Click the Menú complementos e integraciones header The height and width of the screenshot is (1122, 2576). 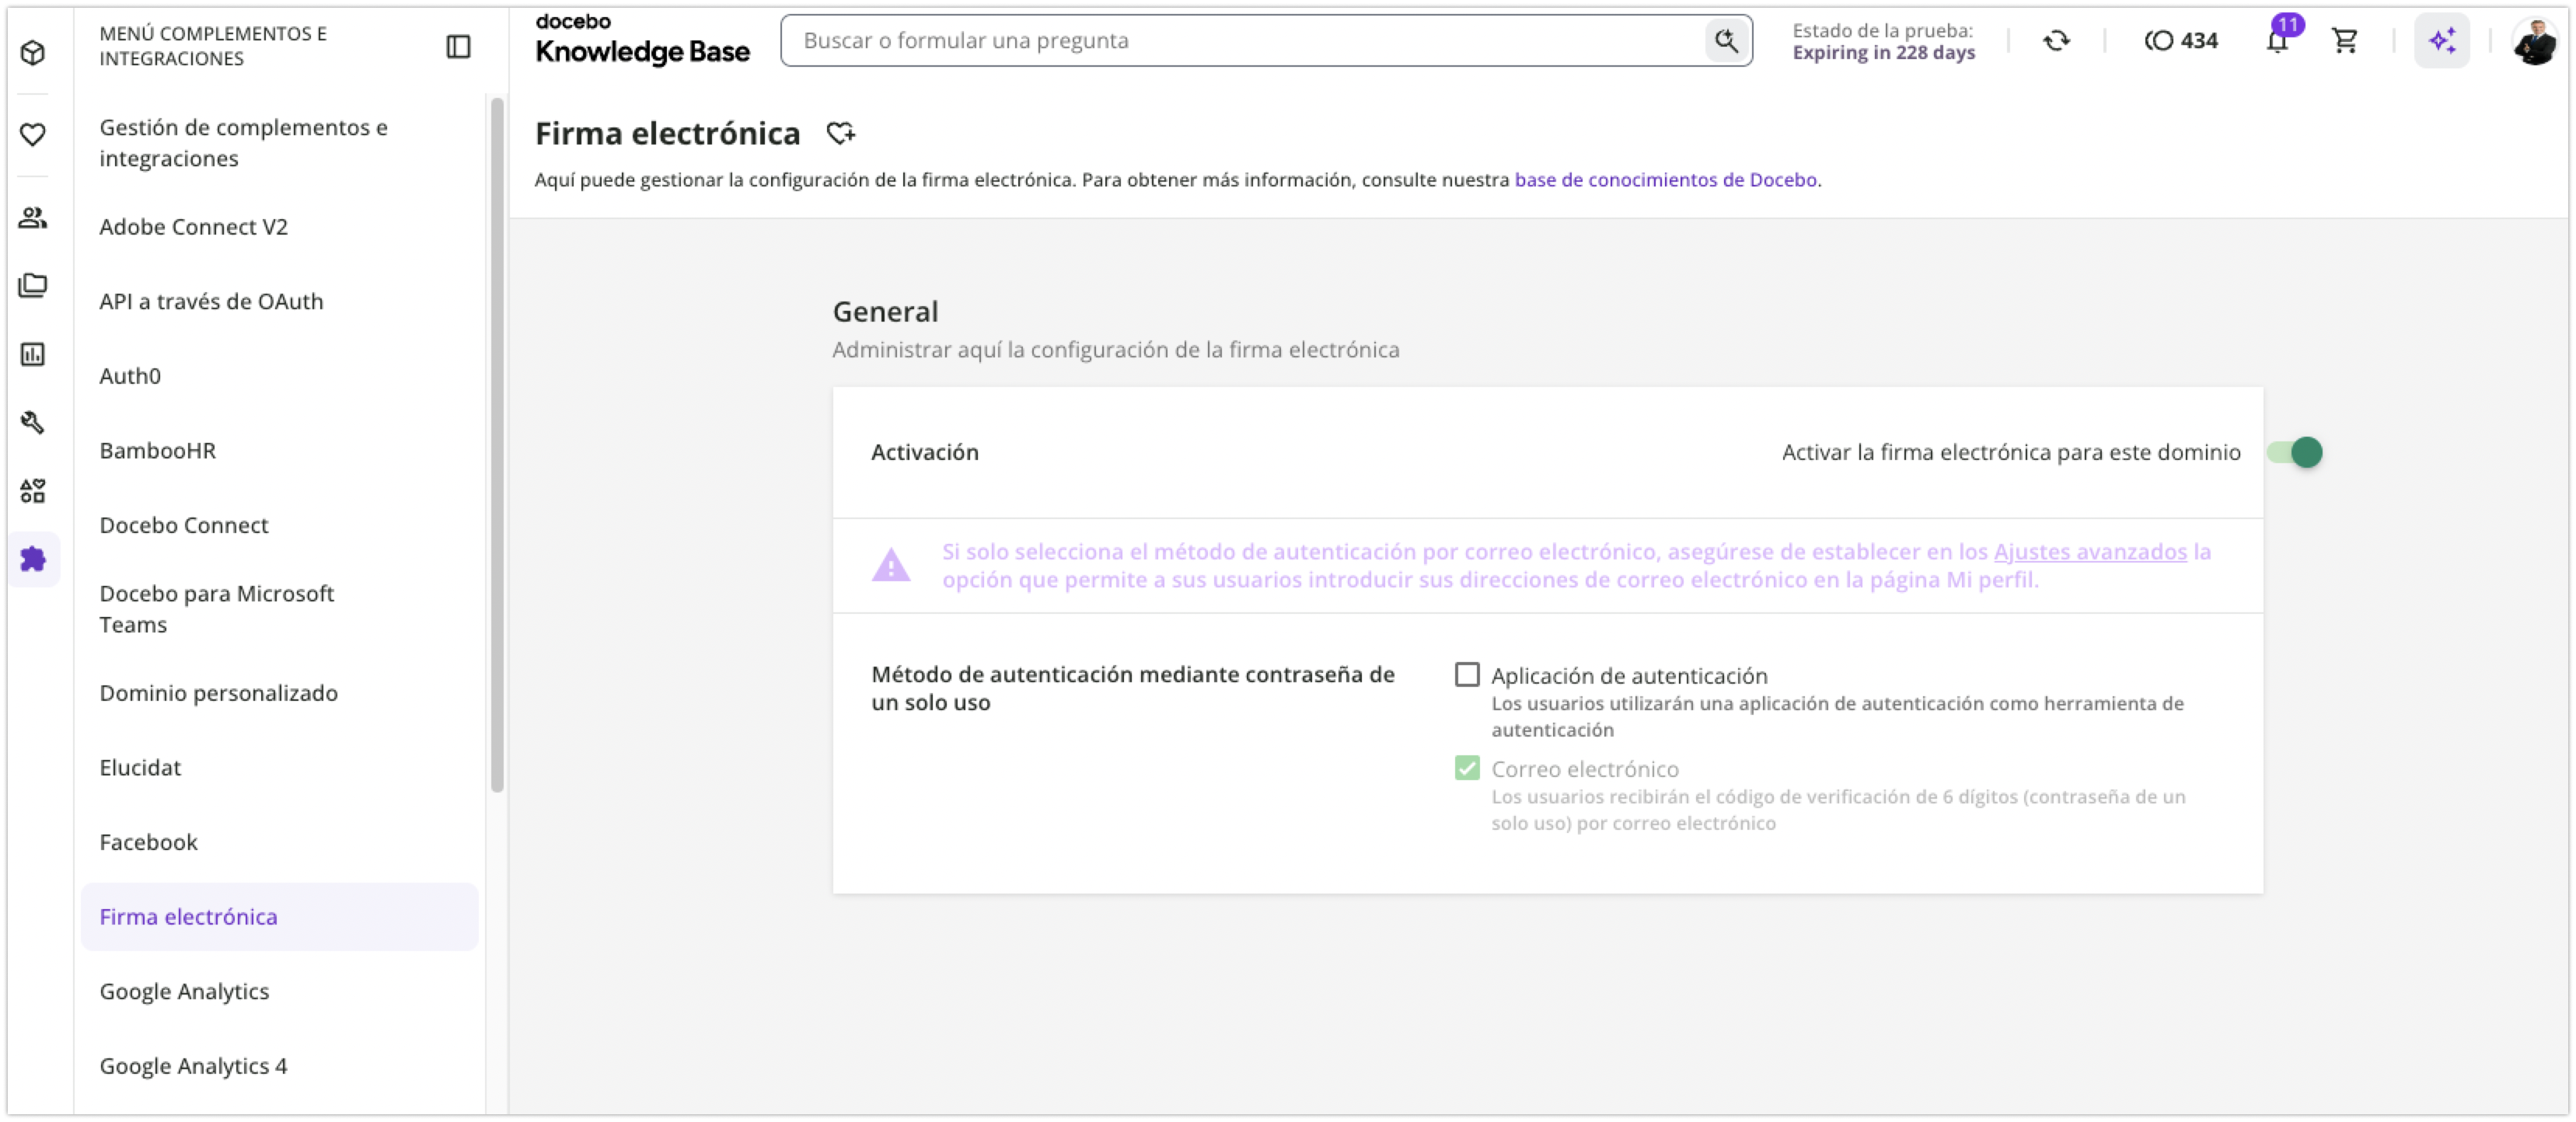(x=213, y=46)
